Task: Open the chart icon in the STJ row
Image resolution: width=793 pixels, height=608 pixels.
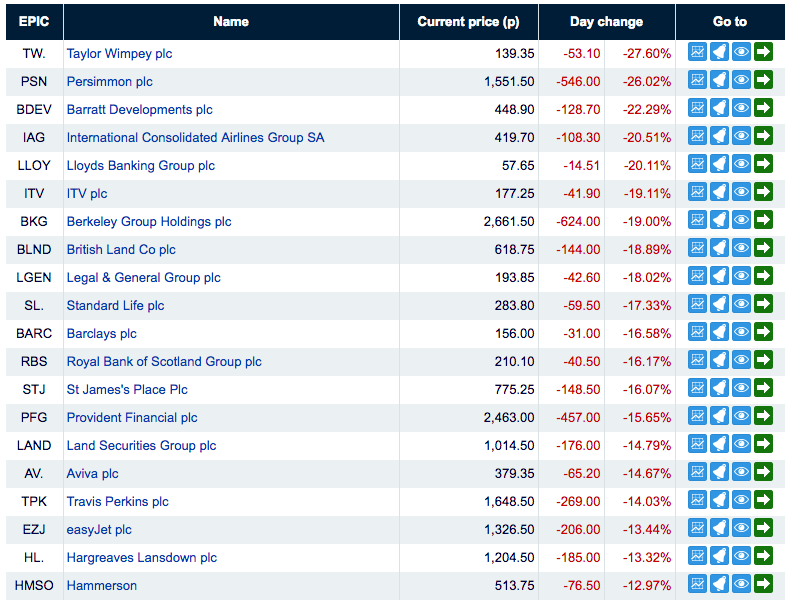Action: (697, 388)
